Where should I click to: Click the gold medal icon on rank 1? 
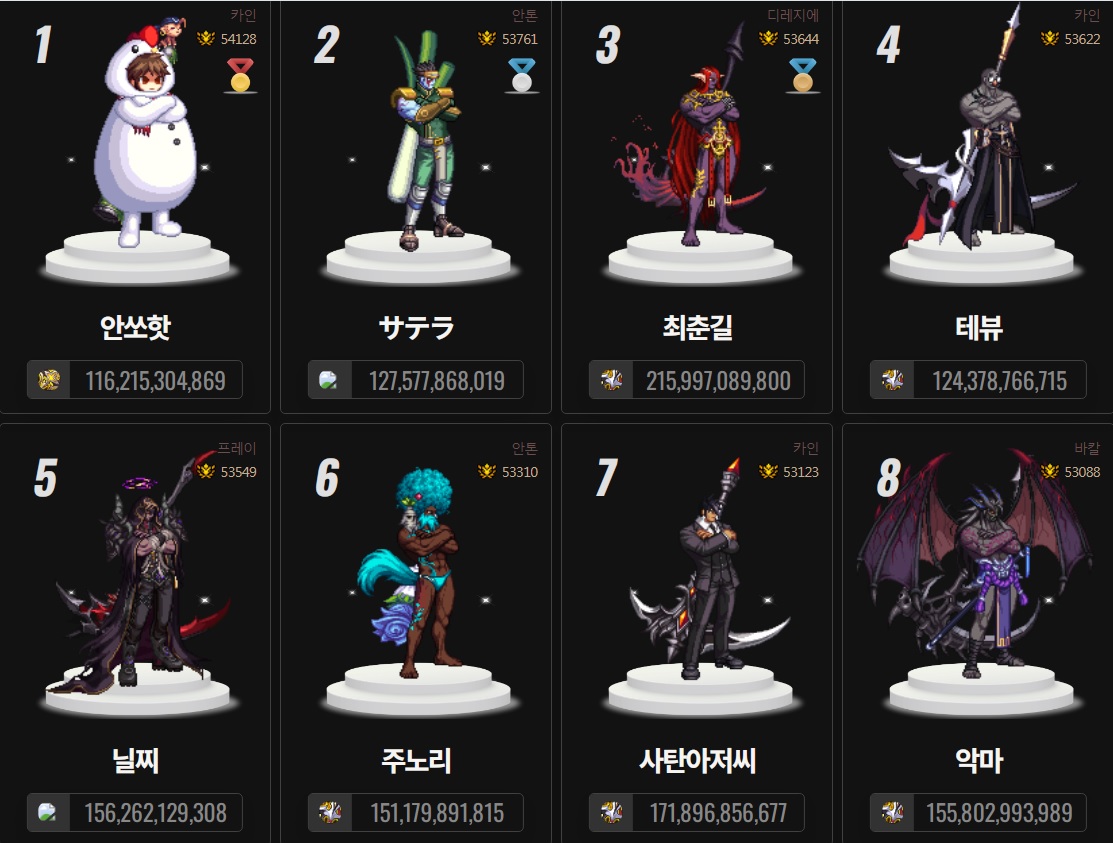241,75
